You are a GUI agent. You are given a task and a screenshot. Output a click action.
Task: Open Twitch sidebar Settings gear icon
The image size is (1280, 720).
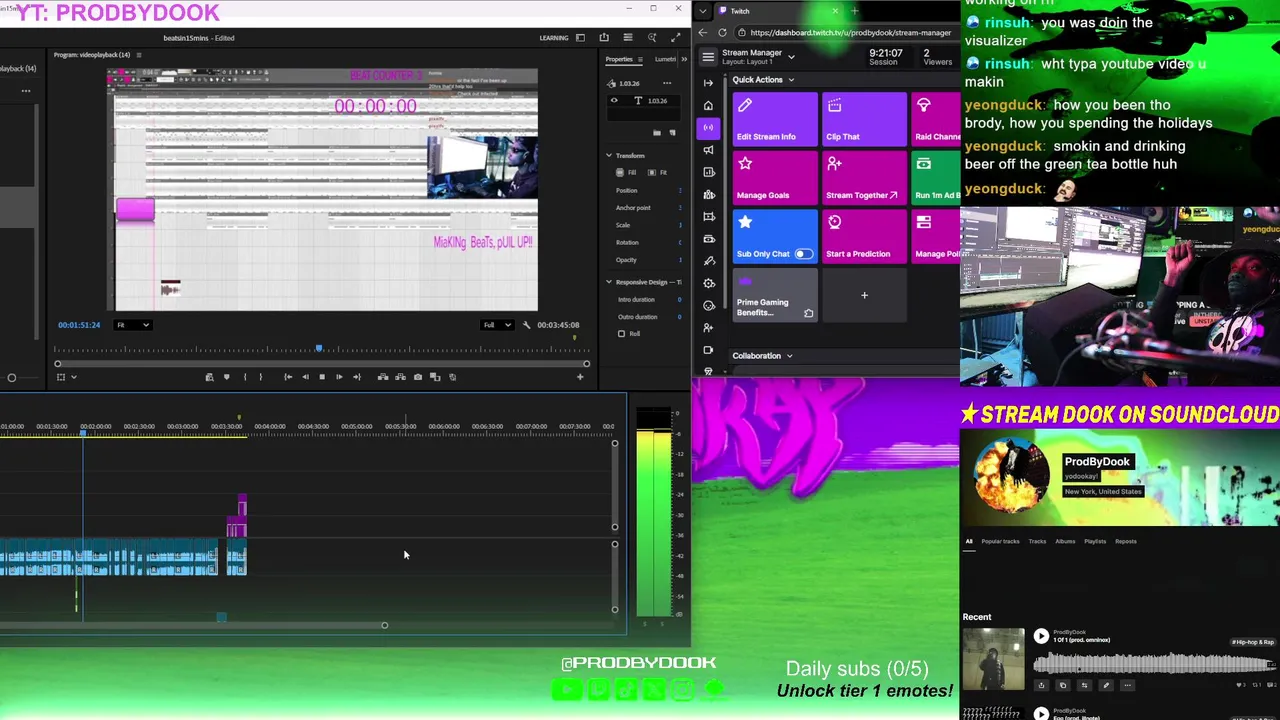[x=708, y=283]
